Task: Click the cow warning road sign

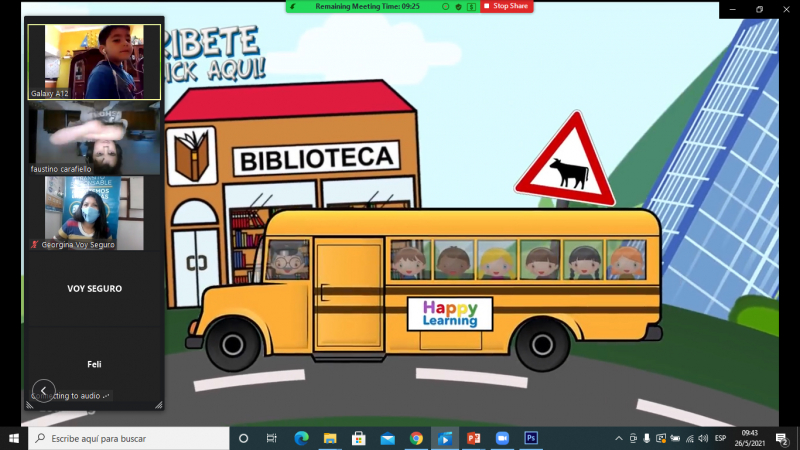Action: pos(566,161)
